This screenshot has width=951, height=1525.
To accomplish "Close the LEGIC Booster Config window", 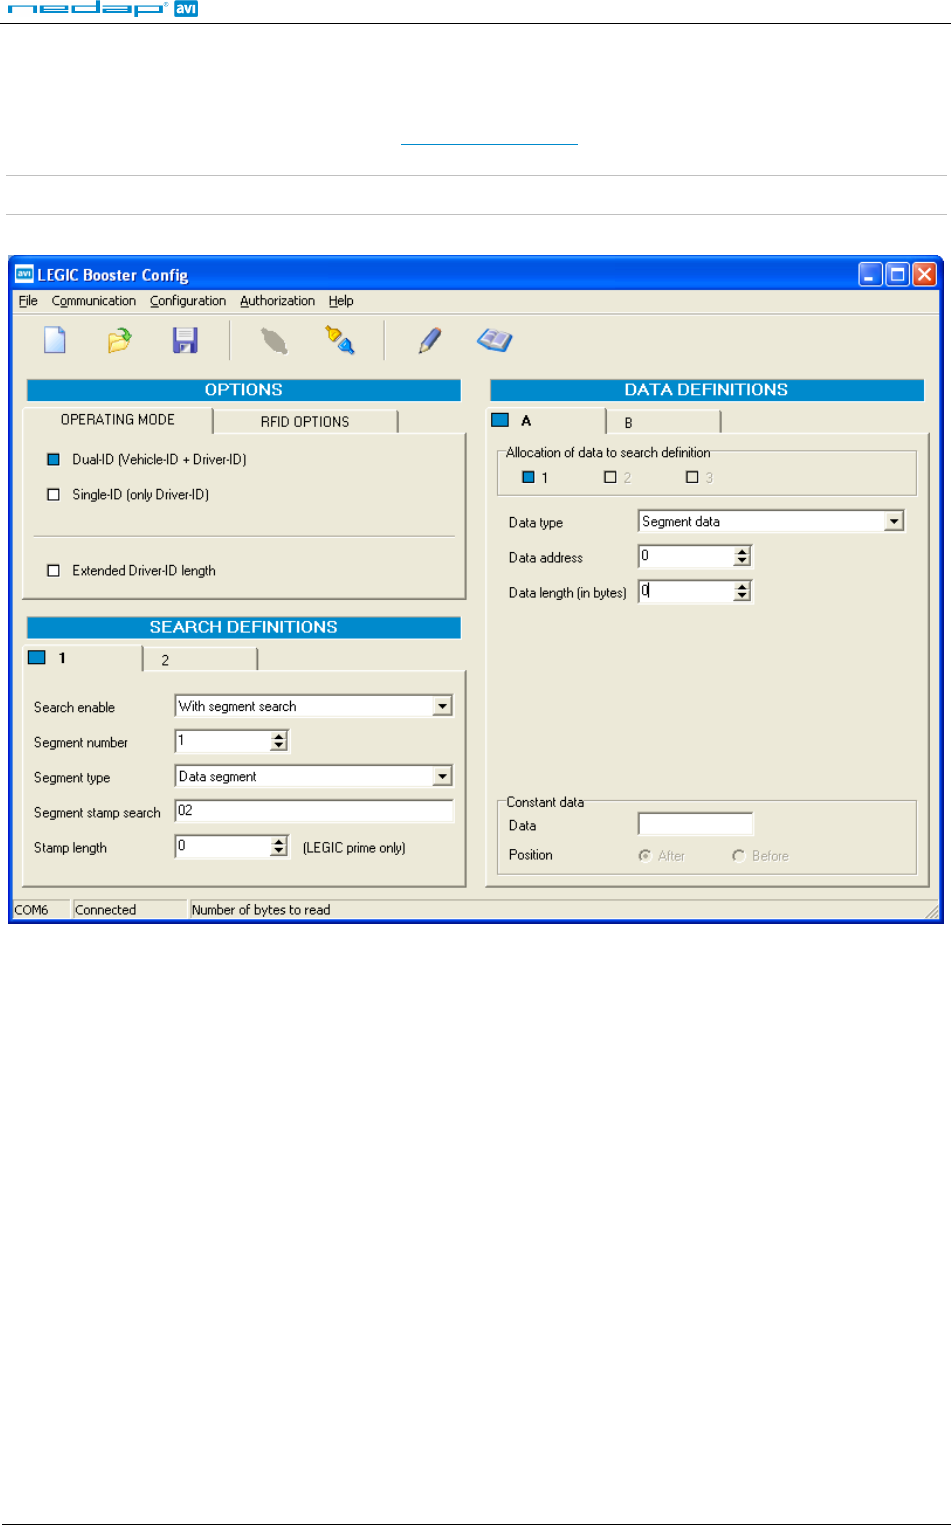I will point(924,274).
